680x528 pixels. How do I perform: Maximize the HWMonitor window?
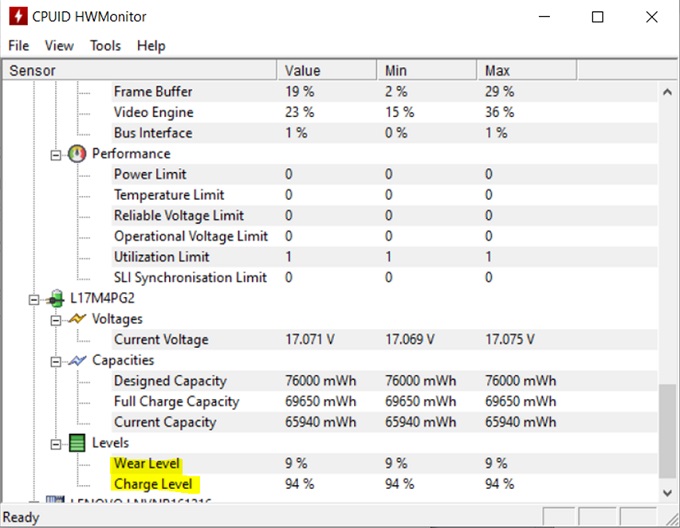(x=598, y=17)
